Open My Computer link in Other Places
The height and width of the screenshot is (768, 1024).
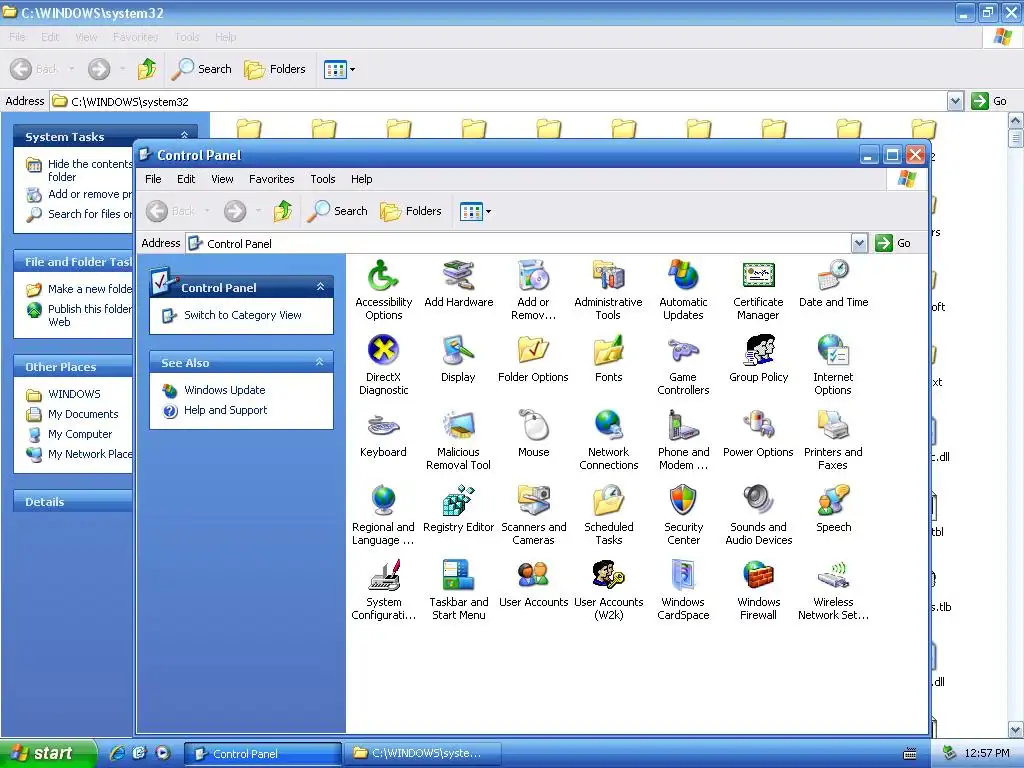80,434
